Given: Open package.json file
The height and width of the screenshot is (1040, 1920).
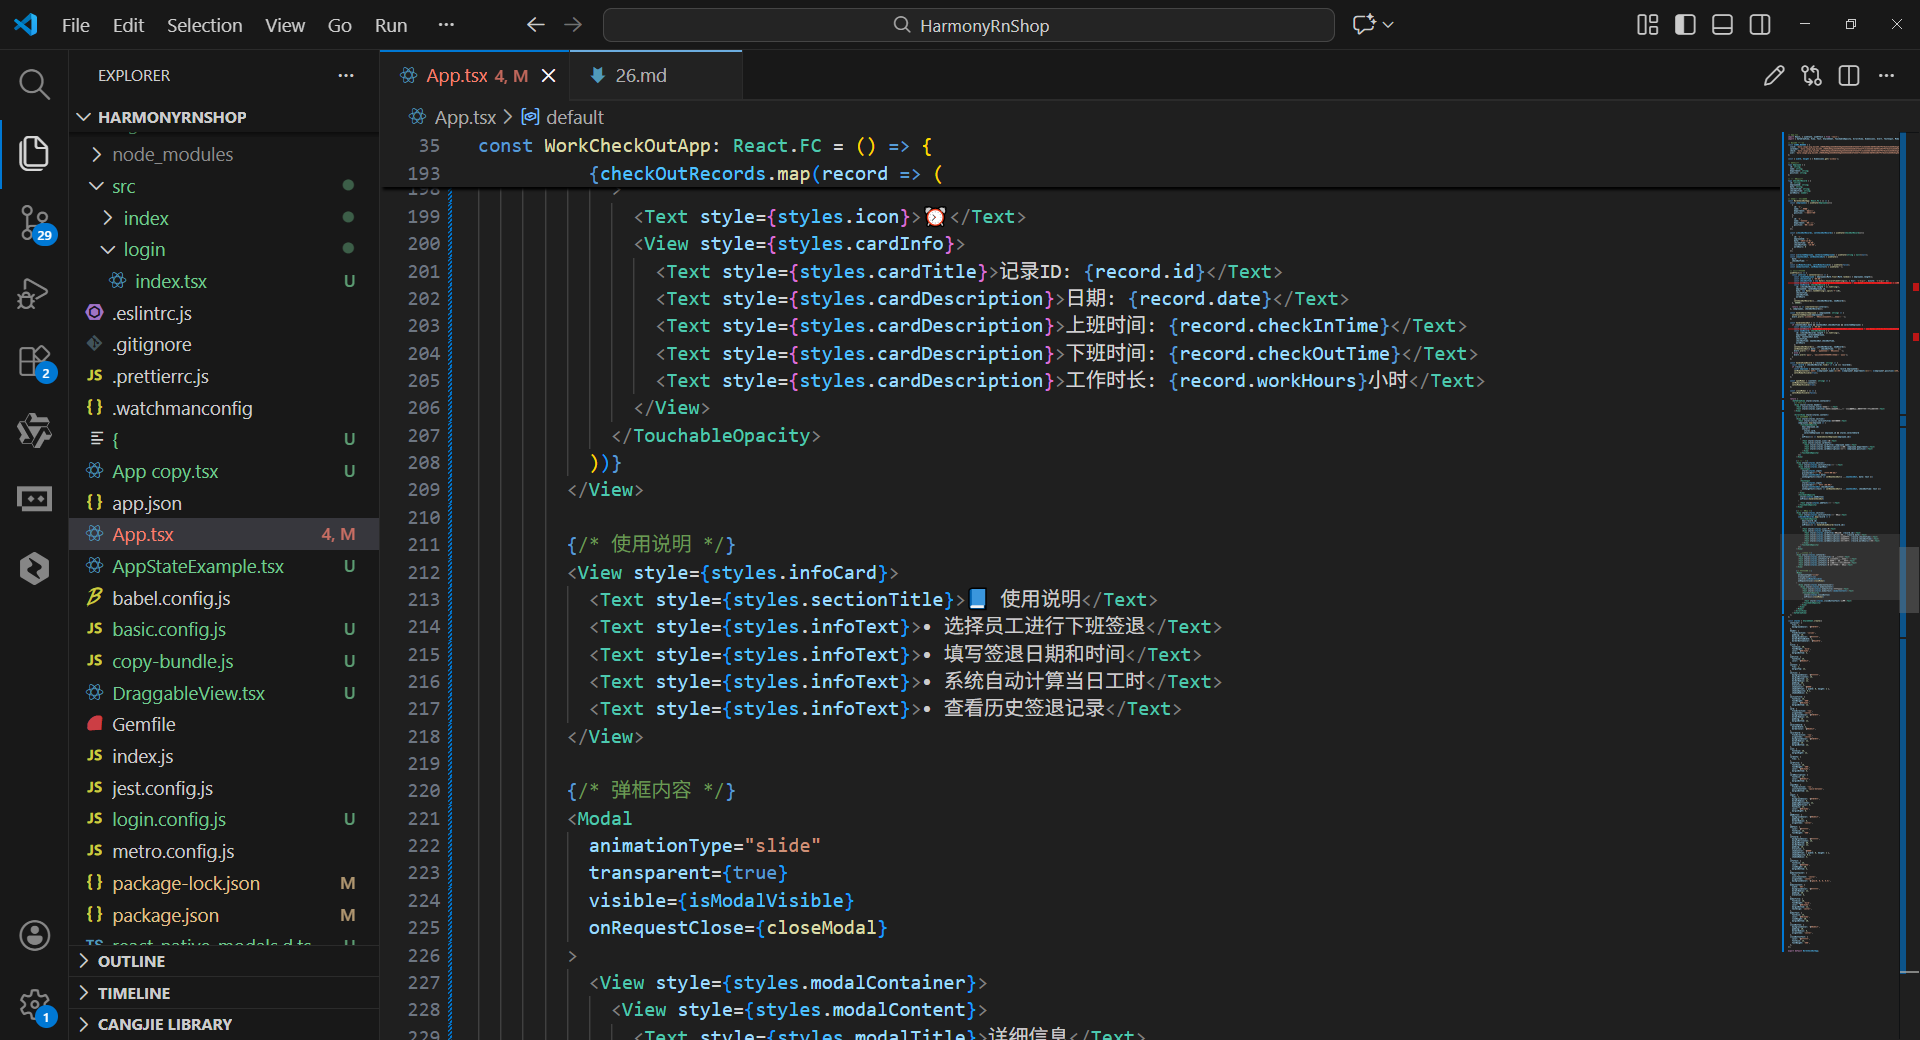Looking at the screenshot, I should 224,915.
